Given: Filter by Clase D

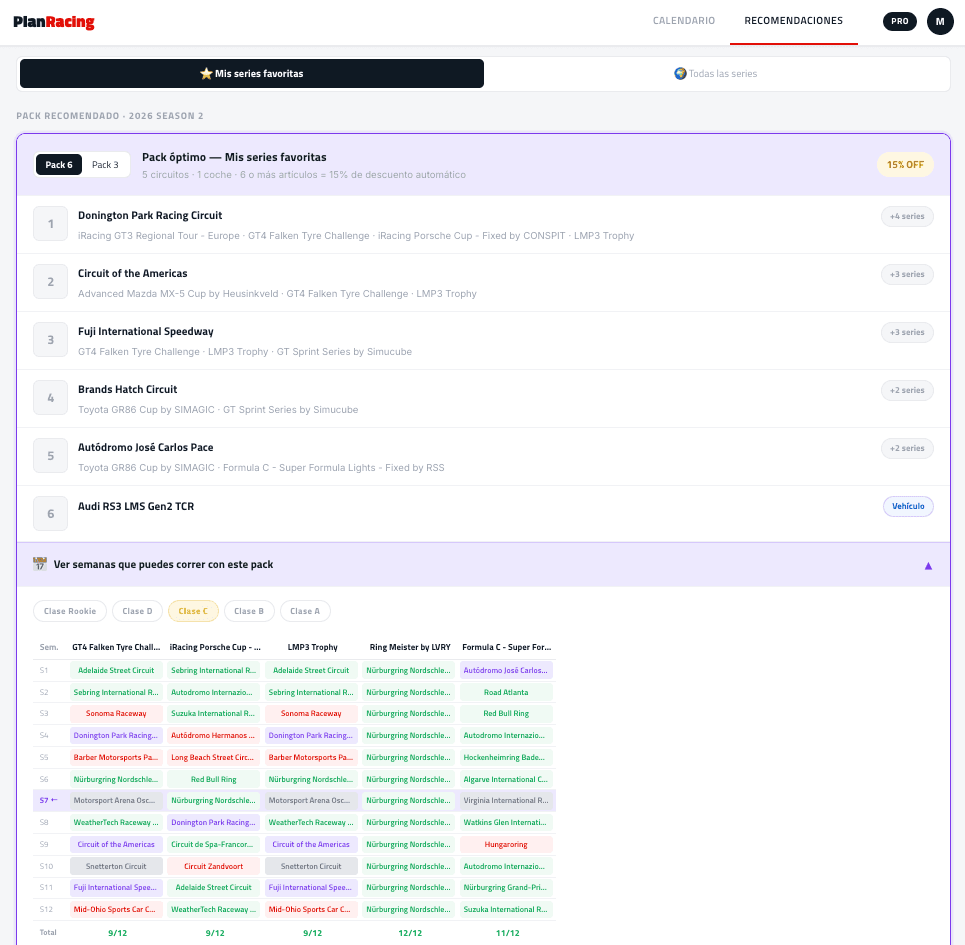Looking at the screenshot, I should (137, 611).
